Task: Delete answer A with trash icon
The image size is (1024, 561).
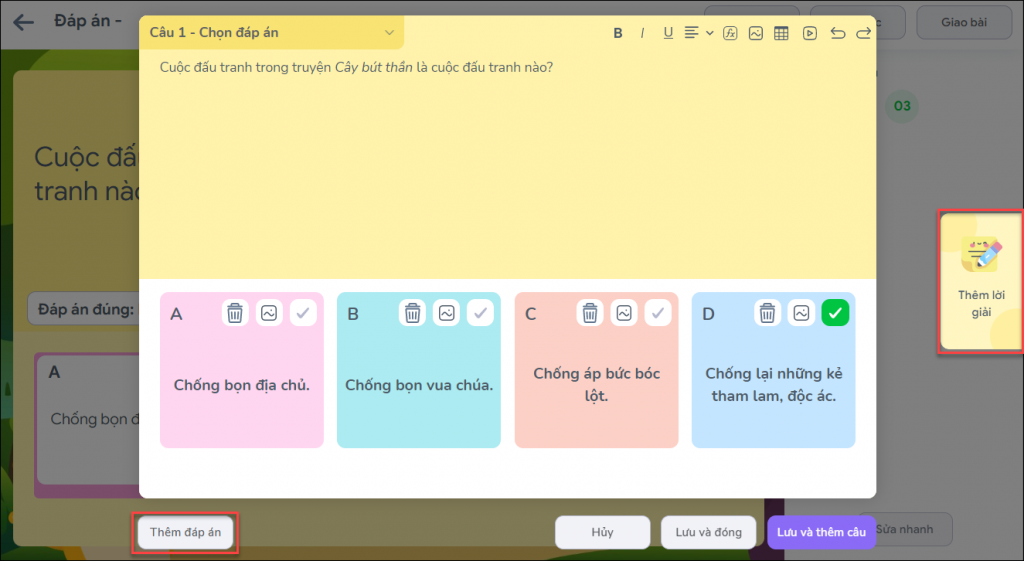Action: pos(235,313)
